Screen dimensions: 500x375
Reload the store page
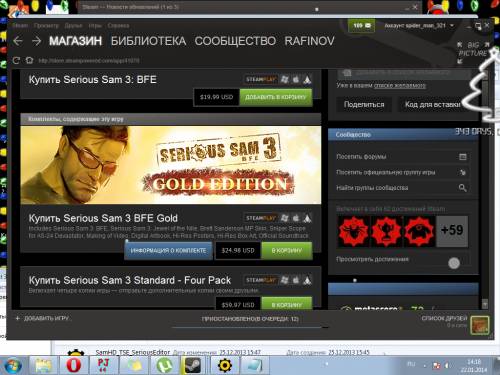click(x=16, y=60)
